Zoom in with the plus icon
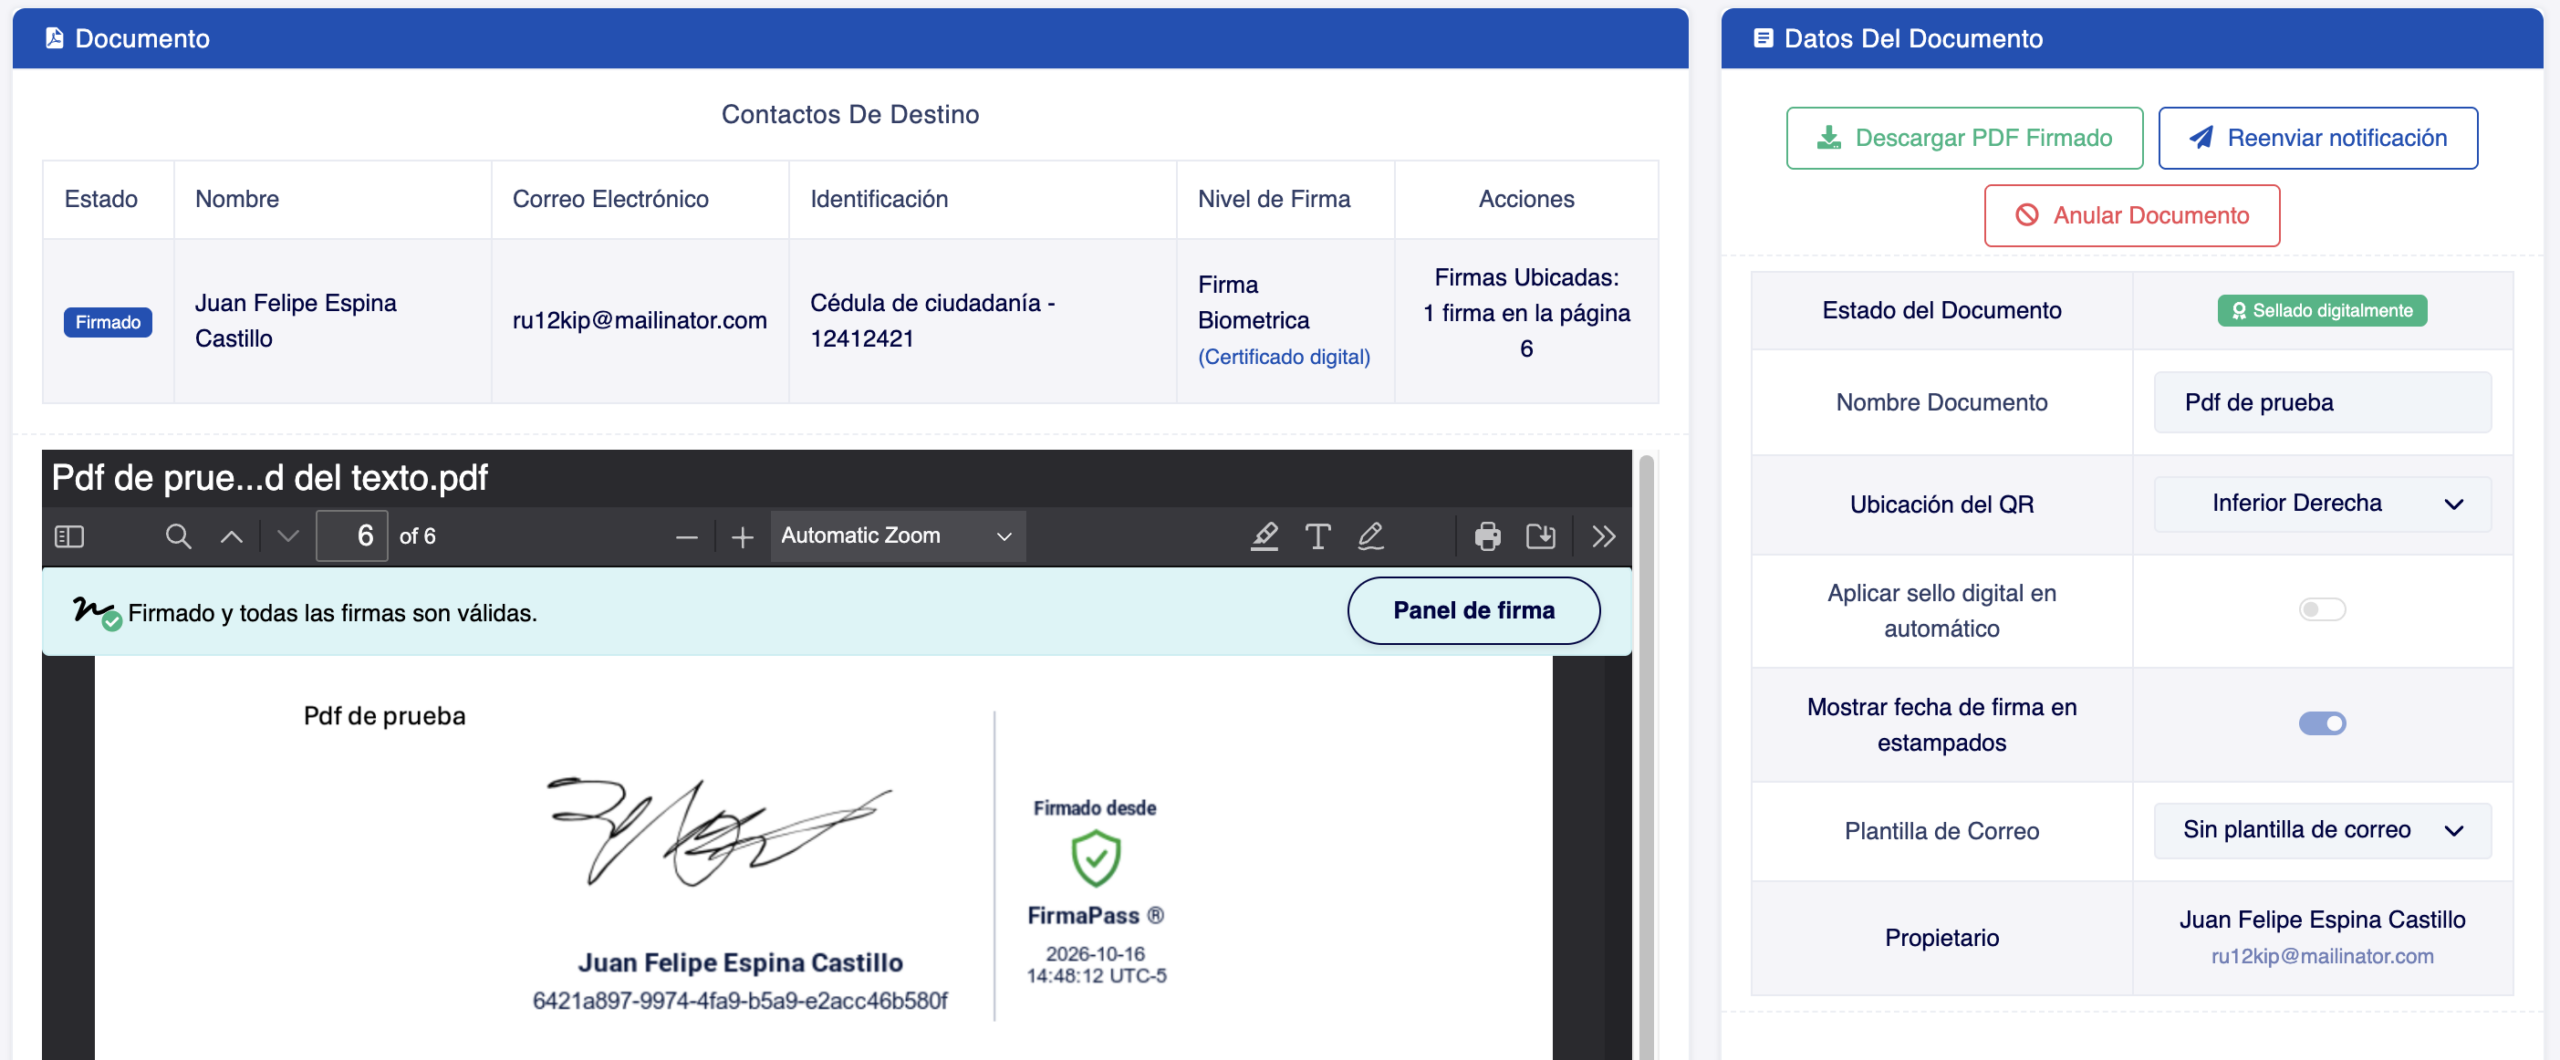Screen dimensions: 2560x1060 742,538
